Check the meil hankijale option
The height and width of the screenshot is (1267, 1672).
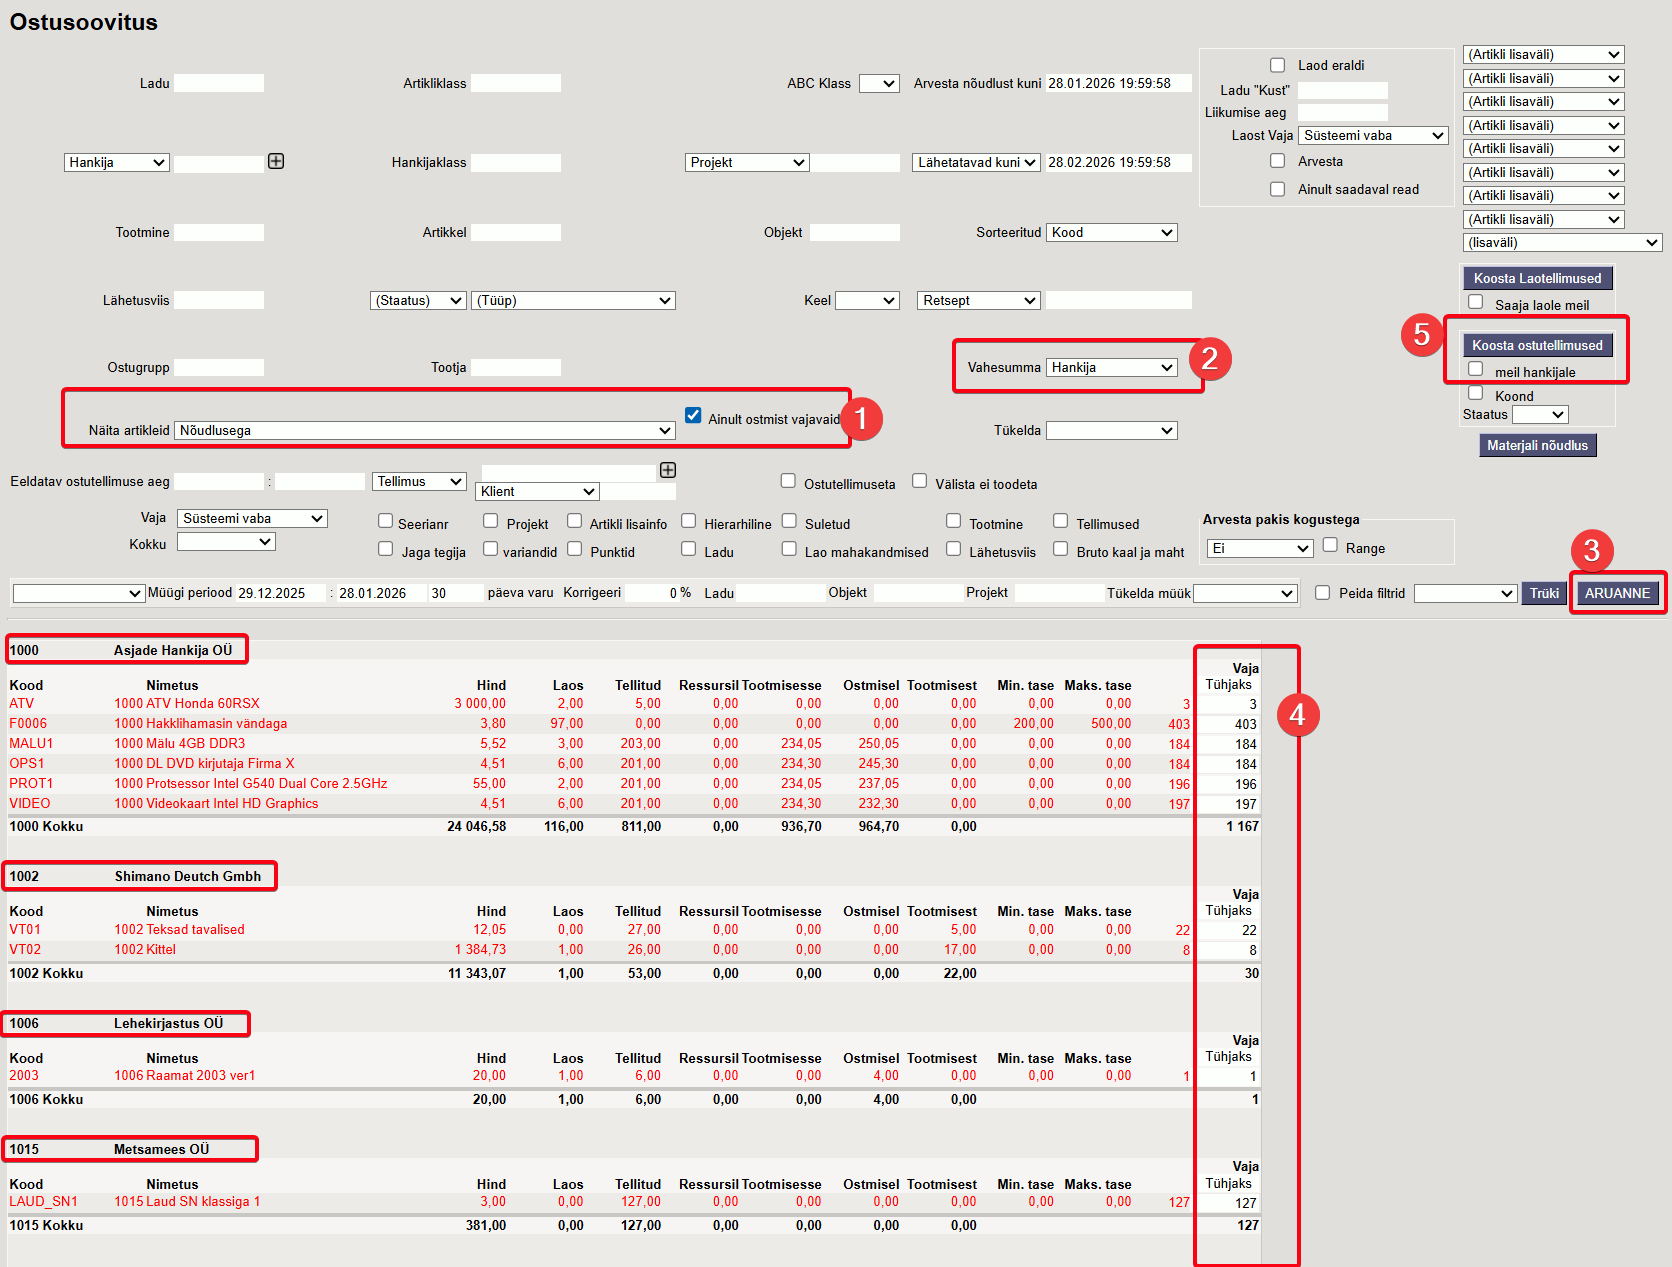[1475, 369]
